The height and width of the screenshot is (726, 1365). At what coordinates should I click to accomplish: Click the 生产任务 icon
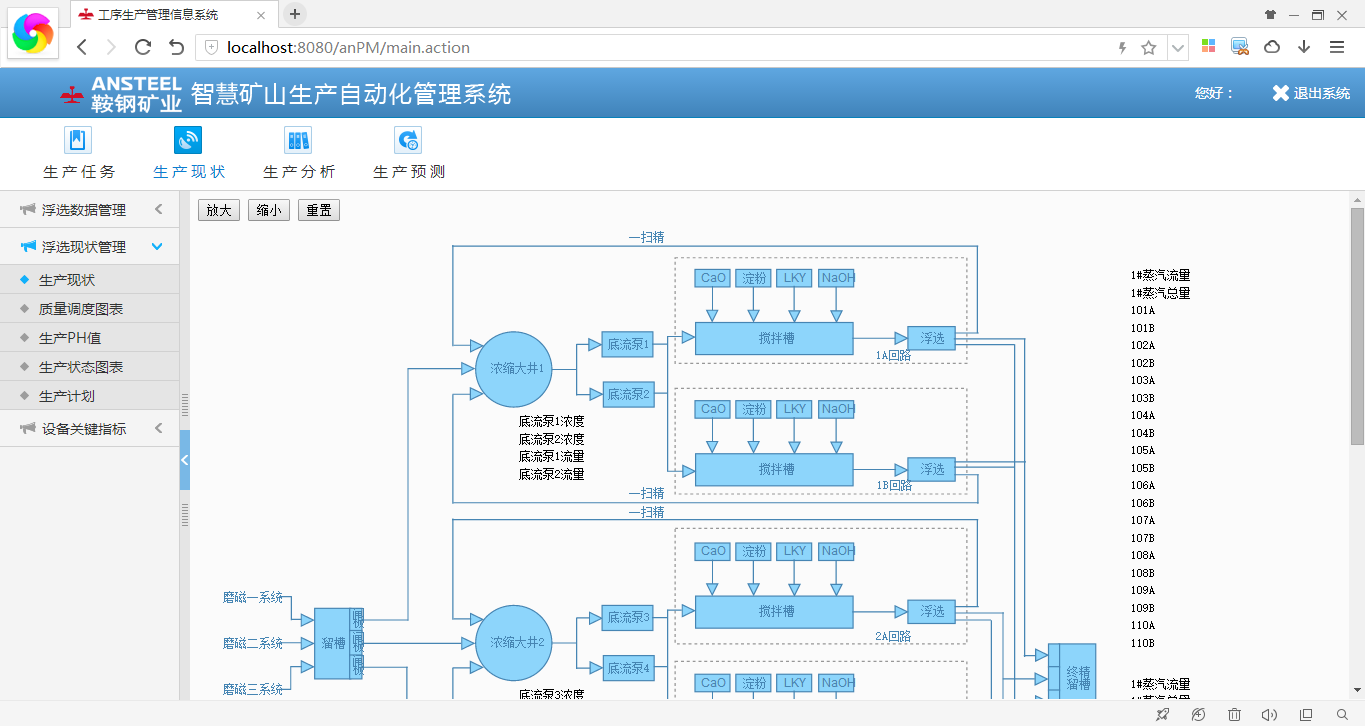click(x=78, y=140)
